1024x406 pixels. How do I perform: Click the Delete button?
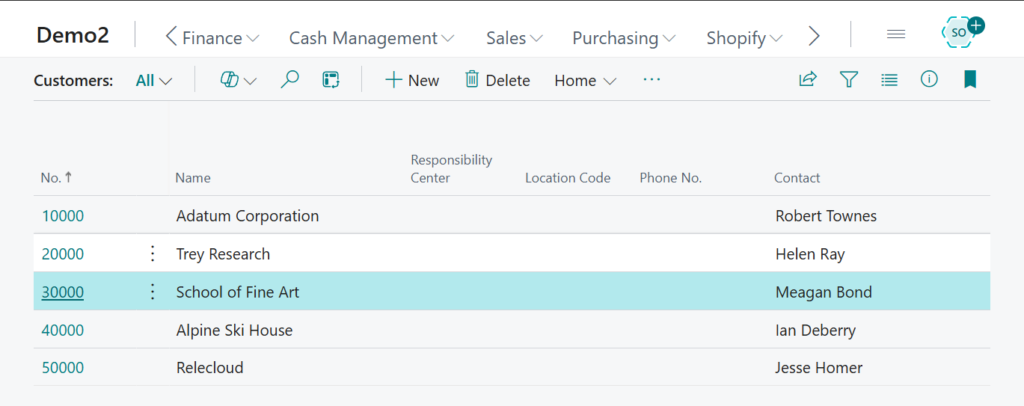coord(497,81)
